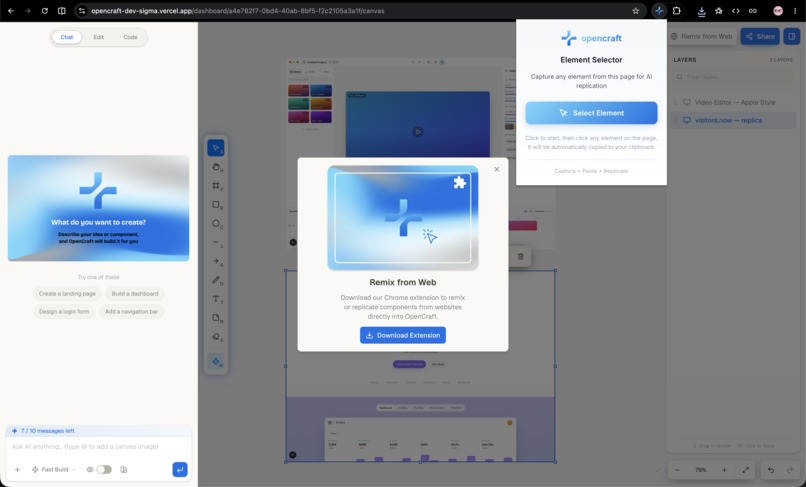Go back in browser history
The image size is (806, 487).
point(11,11)
